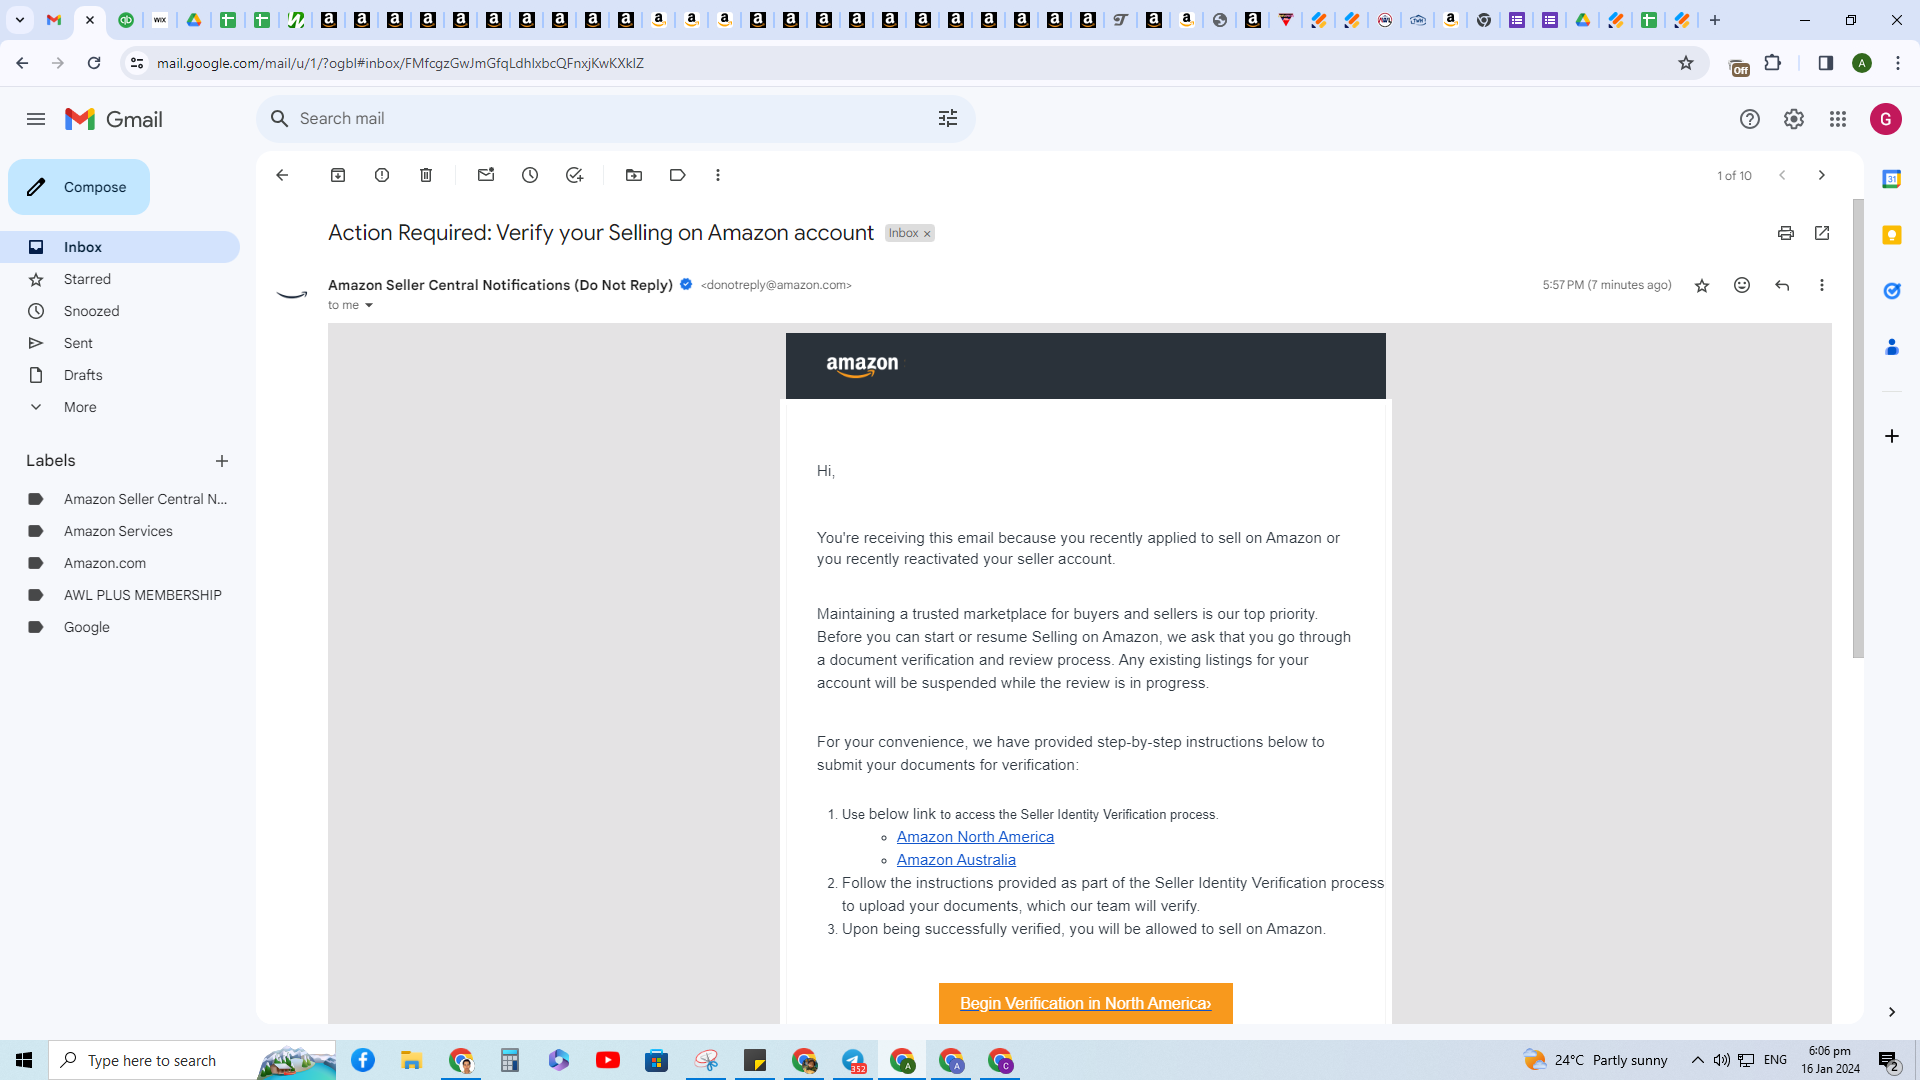
Task: Open the tab search dropdown
Action: pyautogui.click(x=19, y=20)
